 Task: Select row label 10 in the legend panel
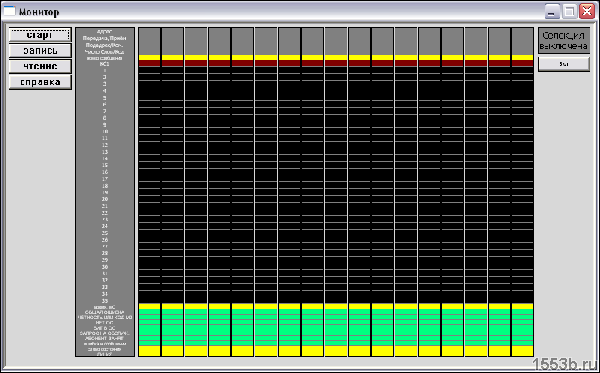(104, 132)
